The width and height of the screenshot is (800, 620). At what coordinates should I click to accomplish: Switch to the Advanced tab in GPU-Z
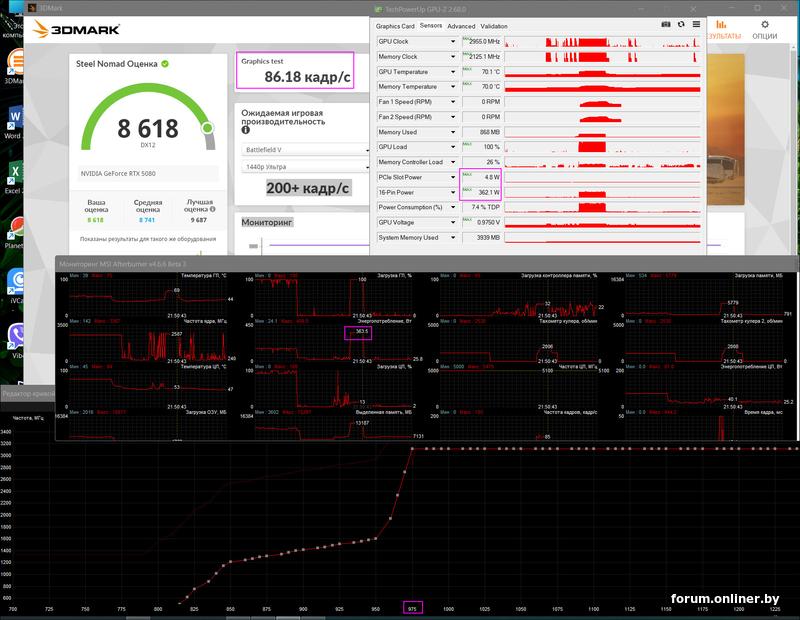click(x=461, y=26)
